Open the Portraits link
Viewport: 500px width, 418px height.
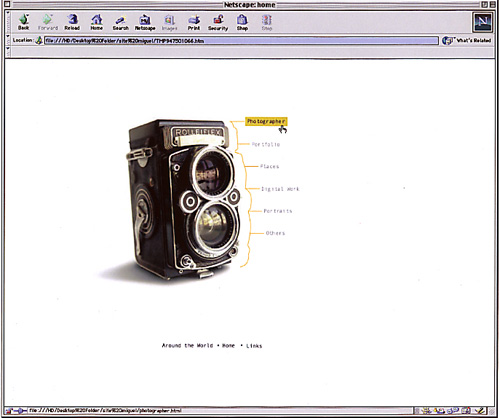tap(278, 211)
